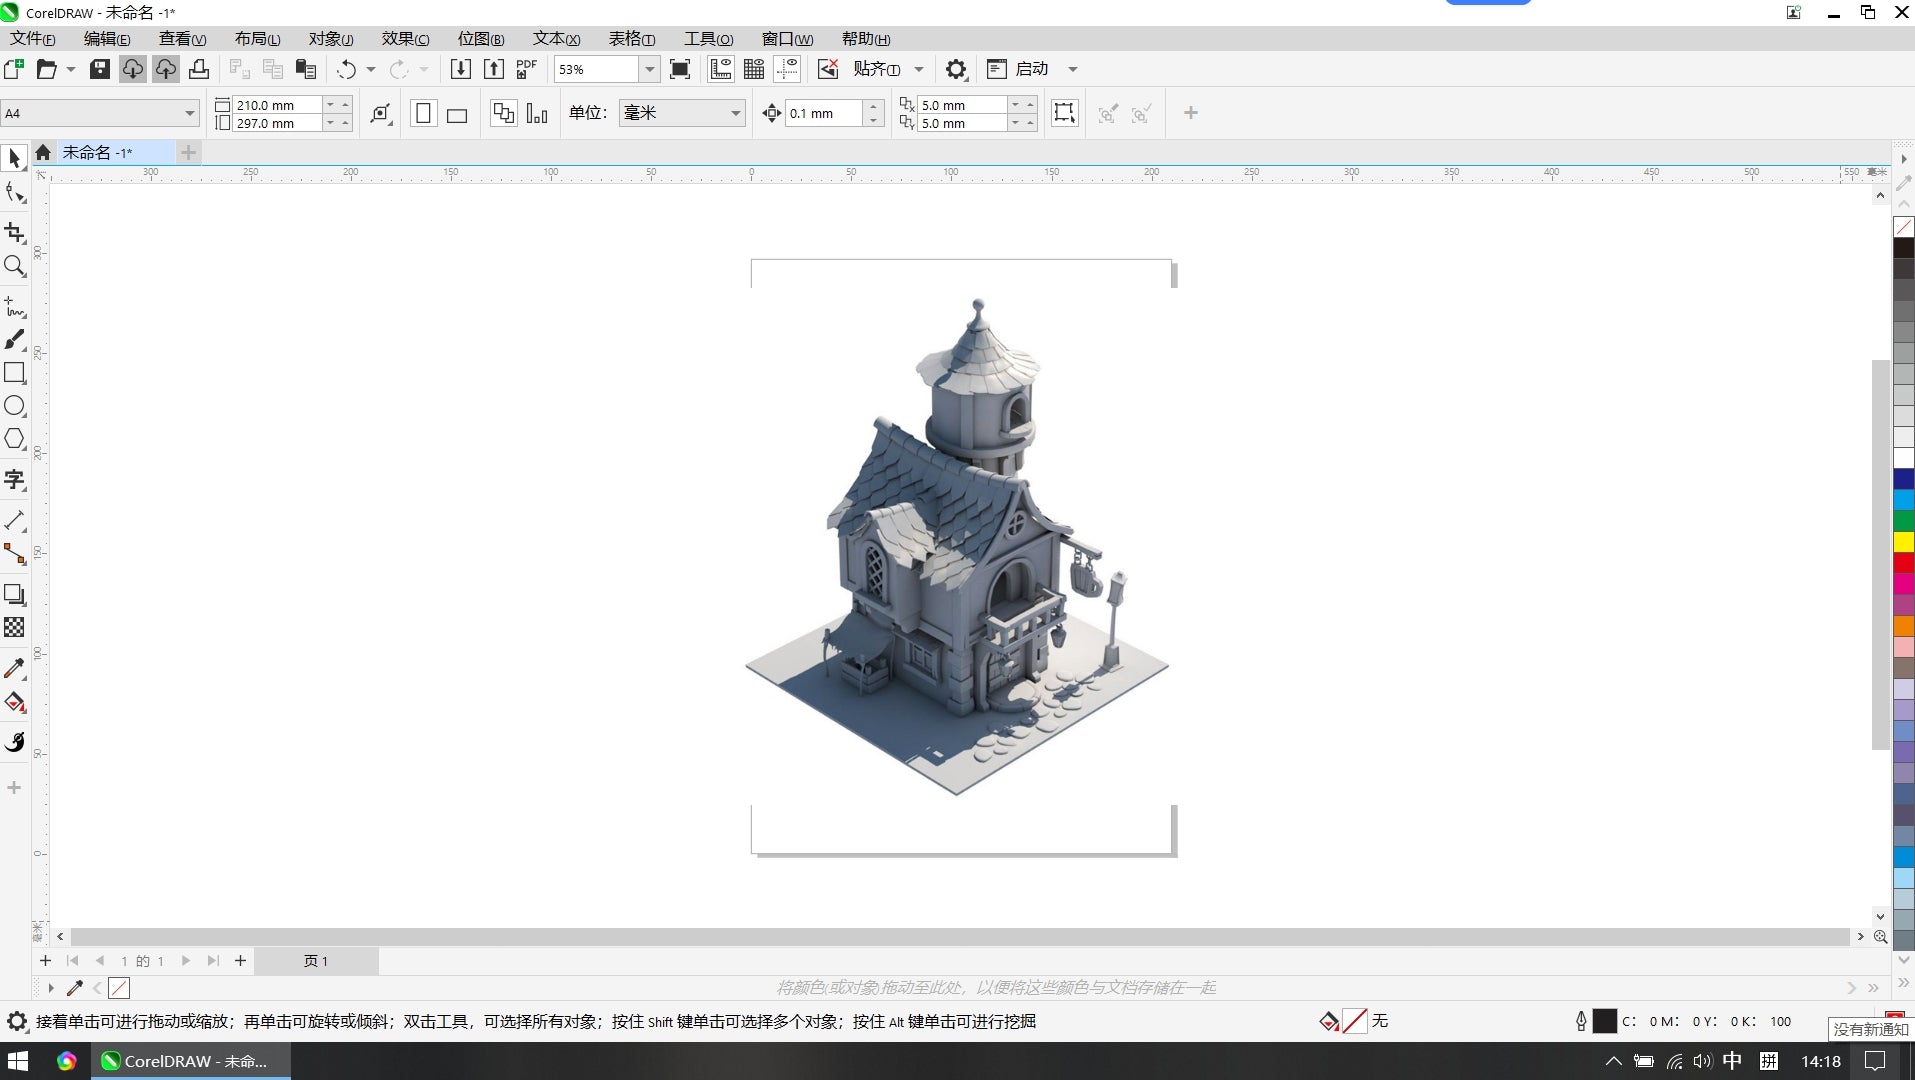Click the 贴齐 snap-to button
Screen dimensions: 1915x1080
coord(876,69)
